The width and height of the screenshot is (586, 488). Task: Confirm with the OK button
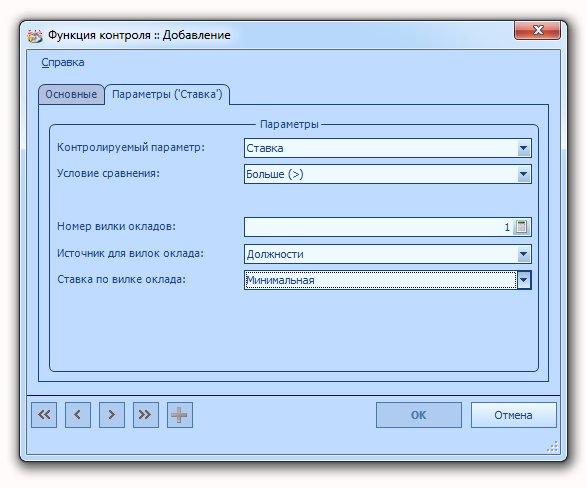coord(419,415)
